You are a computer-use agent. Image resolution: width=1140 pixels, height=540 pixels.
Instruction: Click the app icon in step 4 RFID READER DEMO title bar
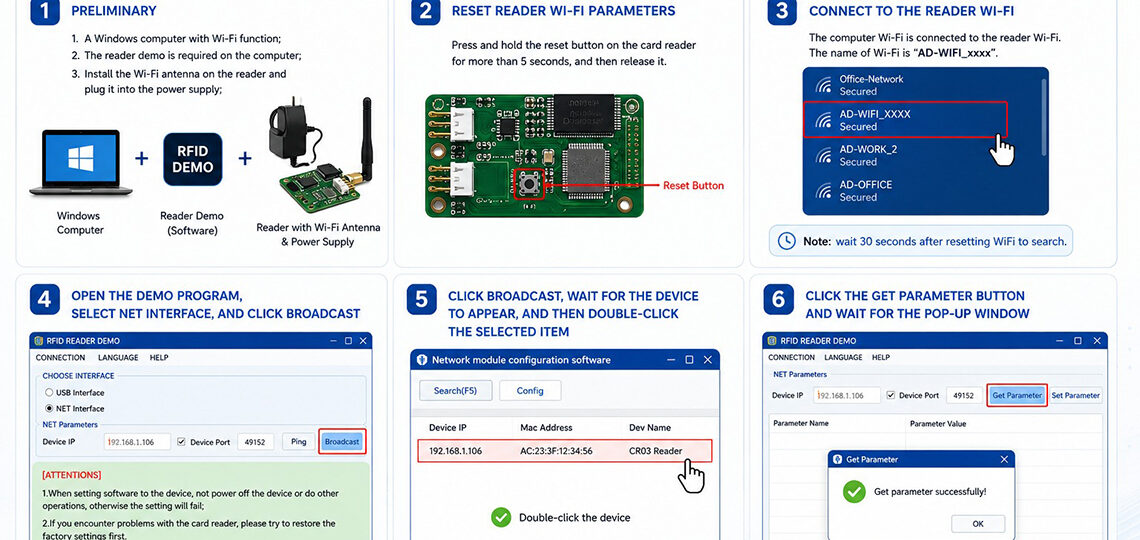click(x=41, y=341)
